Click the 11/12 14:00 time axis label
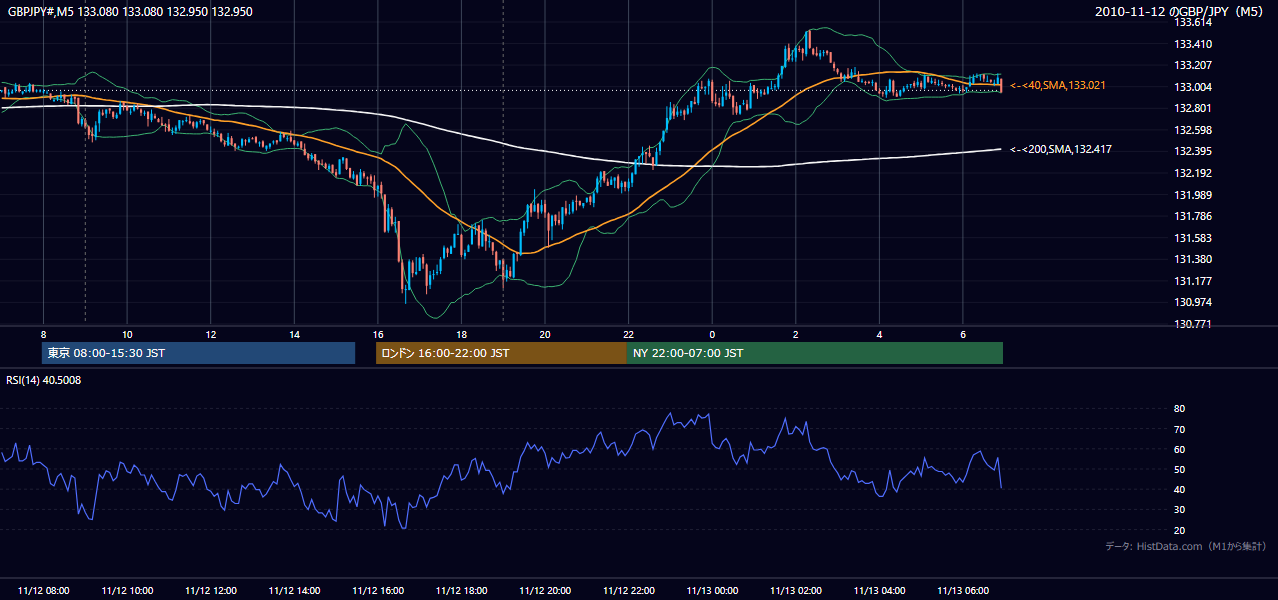1278x600 pixels. point(295,591)
